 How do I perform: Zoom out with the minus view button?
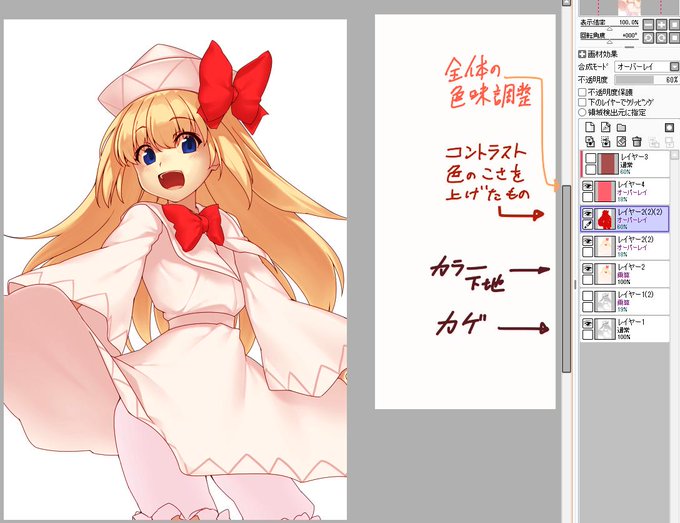point(648,24)
